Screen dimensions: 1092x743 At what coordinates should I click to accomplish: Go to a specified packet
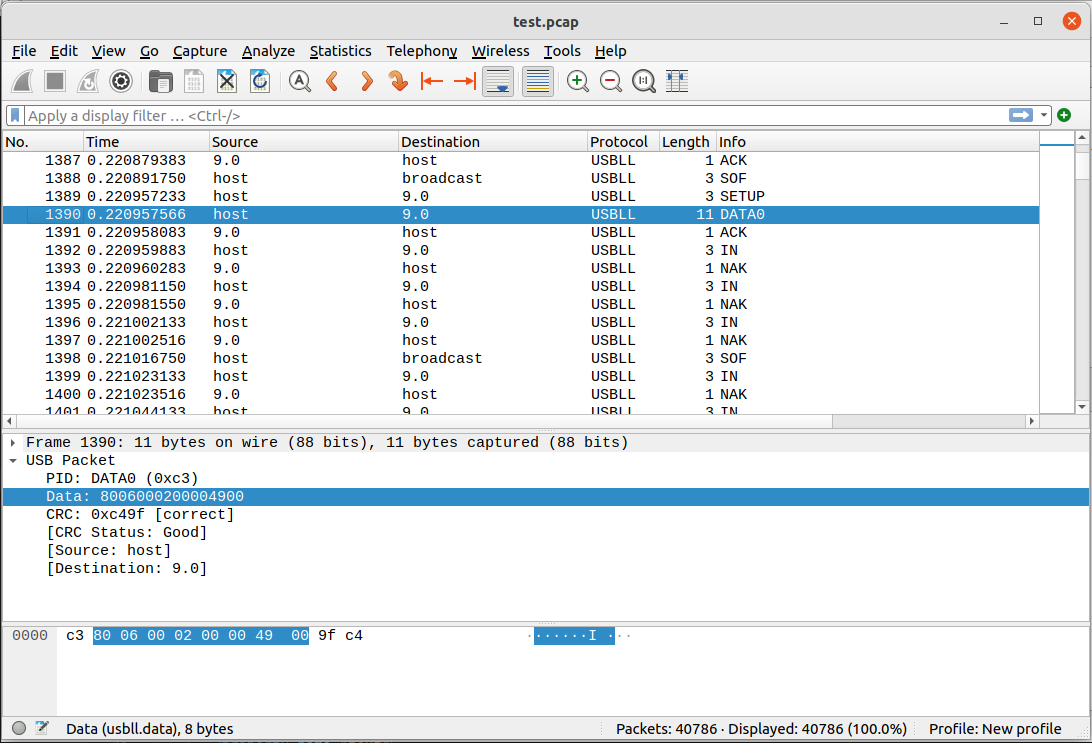coord(398,81)
